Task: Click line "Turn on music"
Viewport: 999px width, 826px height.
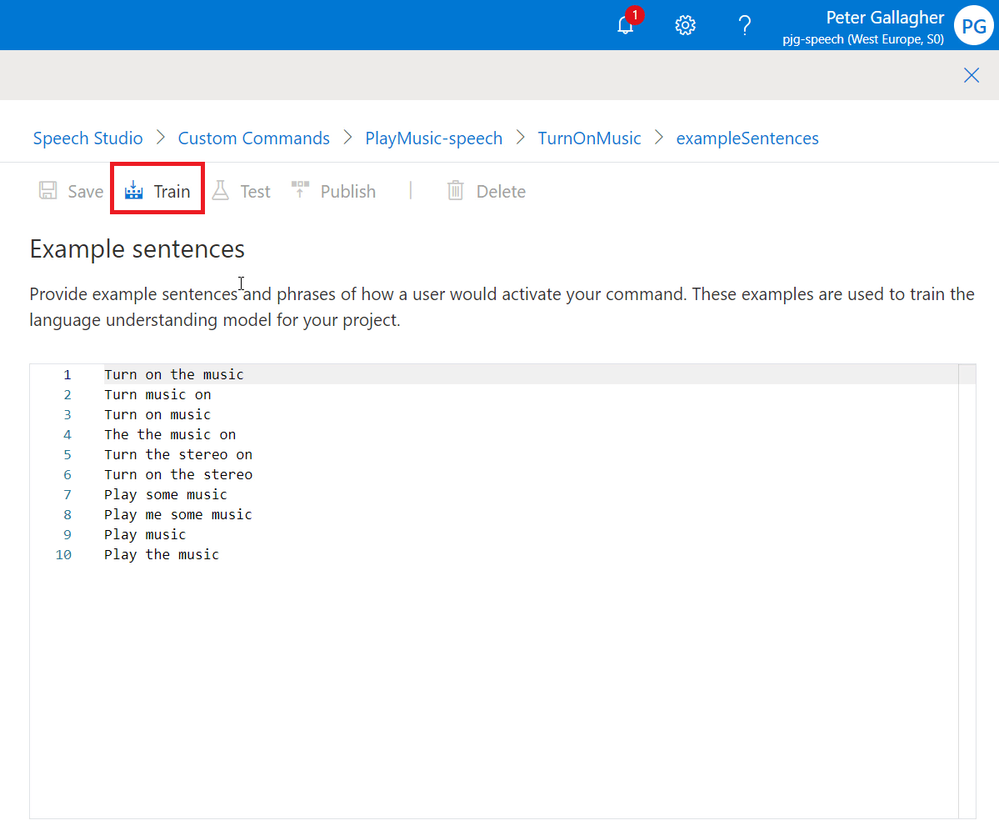Action: tap(157, 415)
